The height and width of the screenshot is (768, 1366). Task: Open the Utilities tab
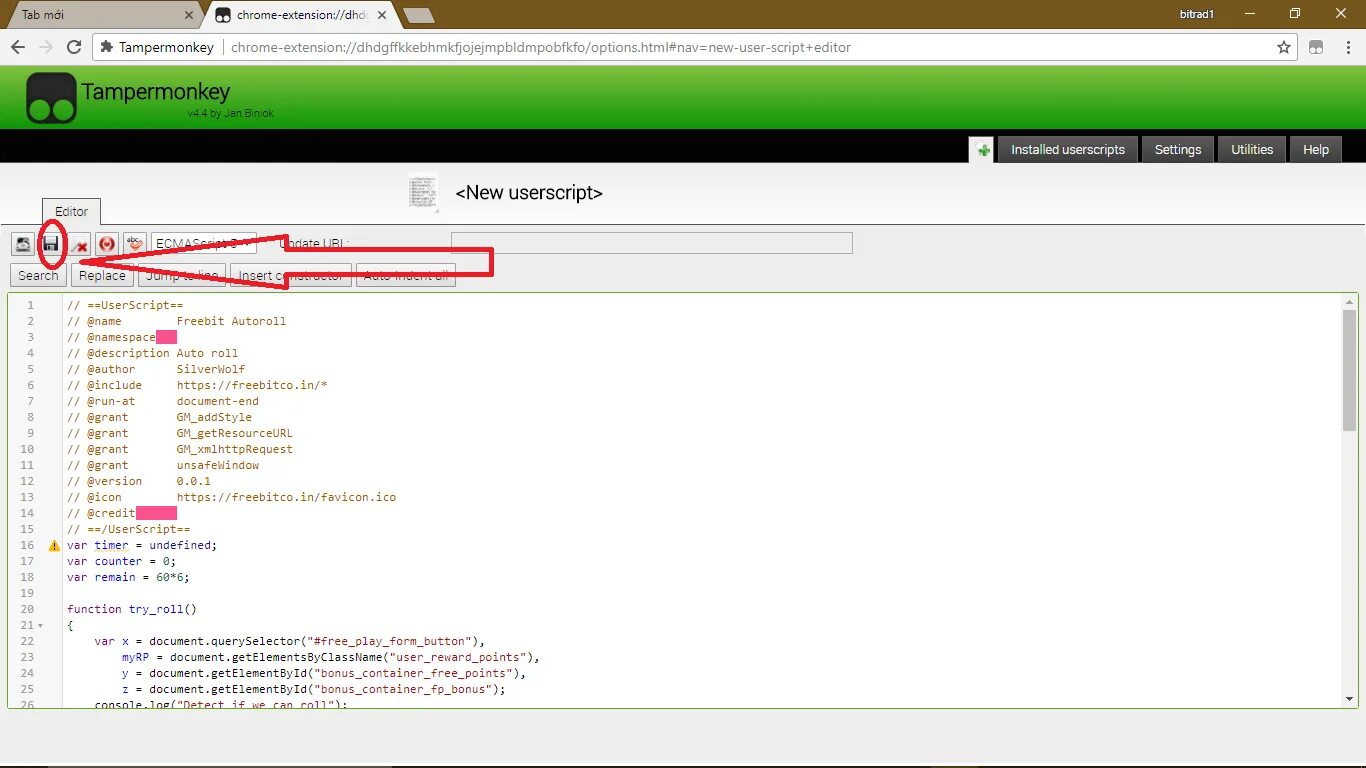(x=1252, y=150)
